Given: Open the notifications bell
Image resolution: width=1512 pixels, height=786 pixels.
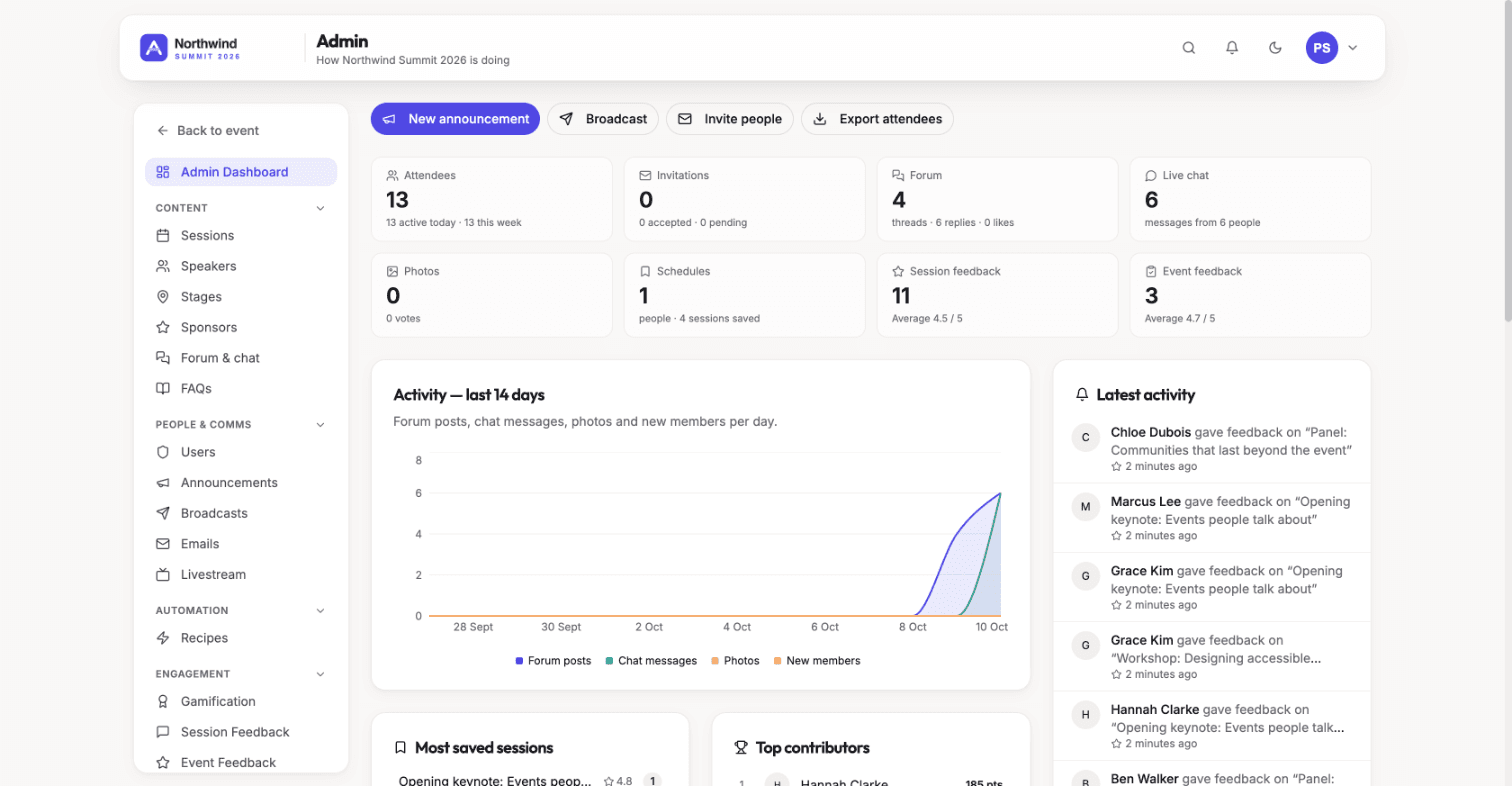Looking at the screenshot, I should [x=1232, y=47].
